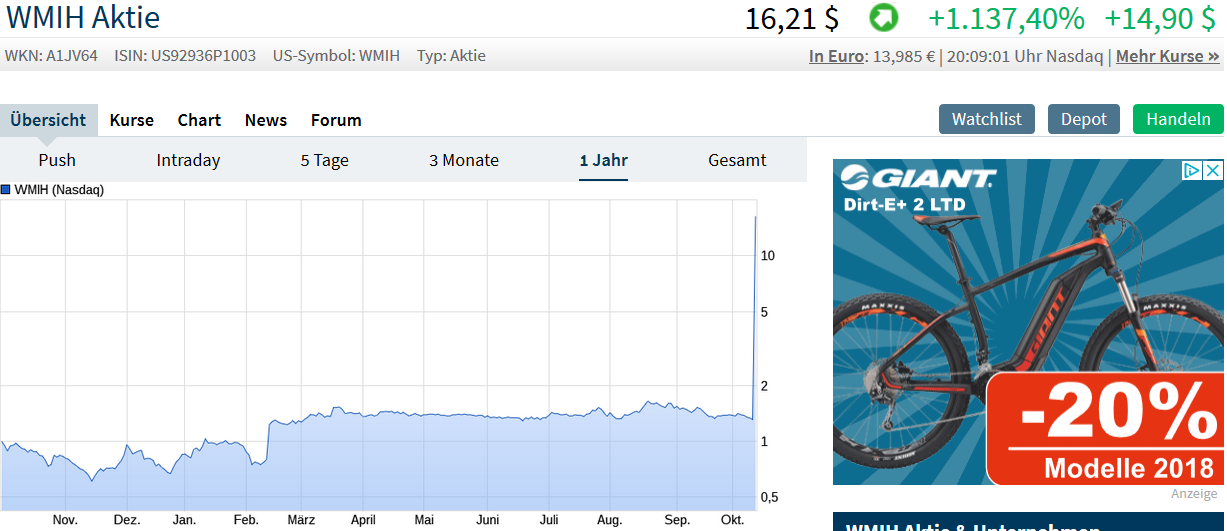This screenshot has height=531, width=1227.
Task: Open the News tab
Action: tap(266, 120)
